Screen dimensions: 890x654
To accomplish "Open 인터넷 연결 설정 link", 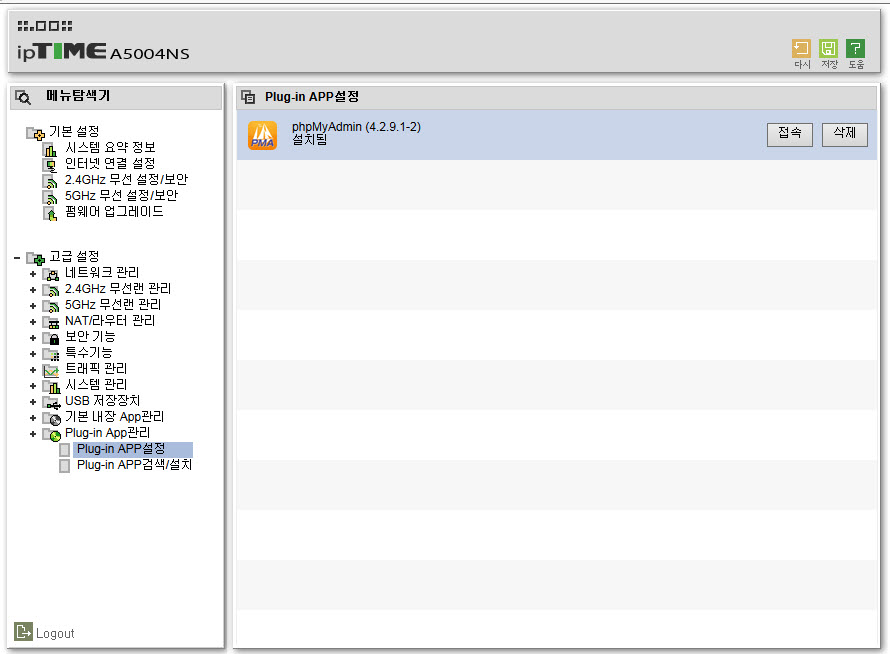I will 110,164.
